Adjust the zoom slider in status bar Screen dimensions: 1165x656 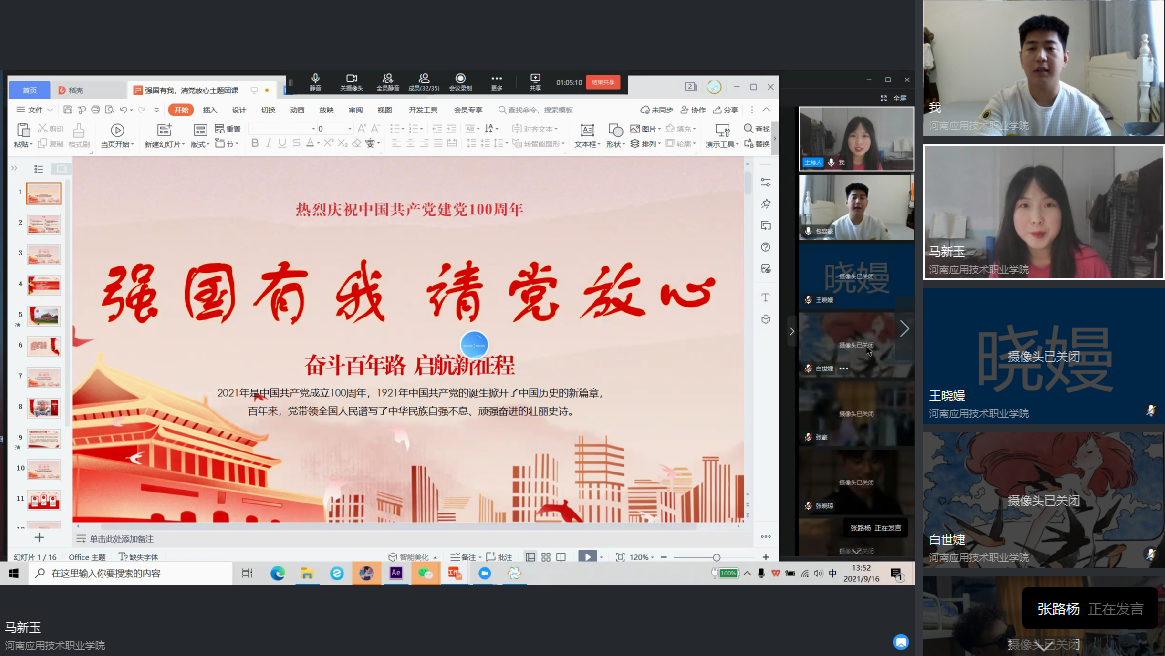coord(716,557)
